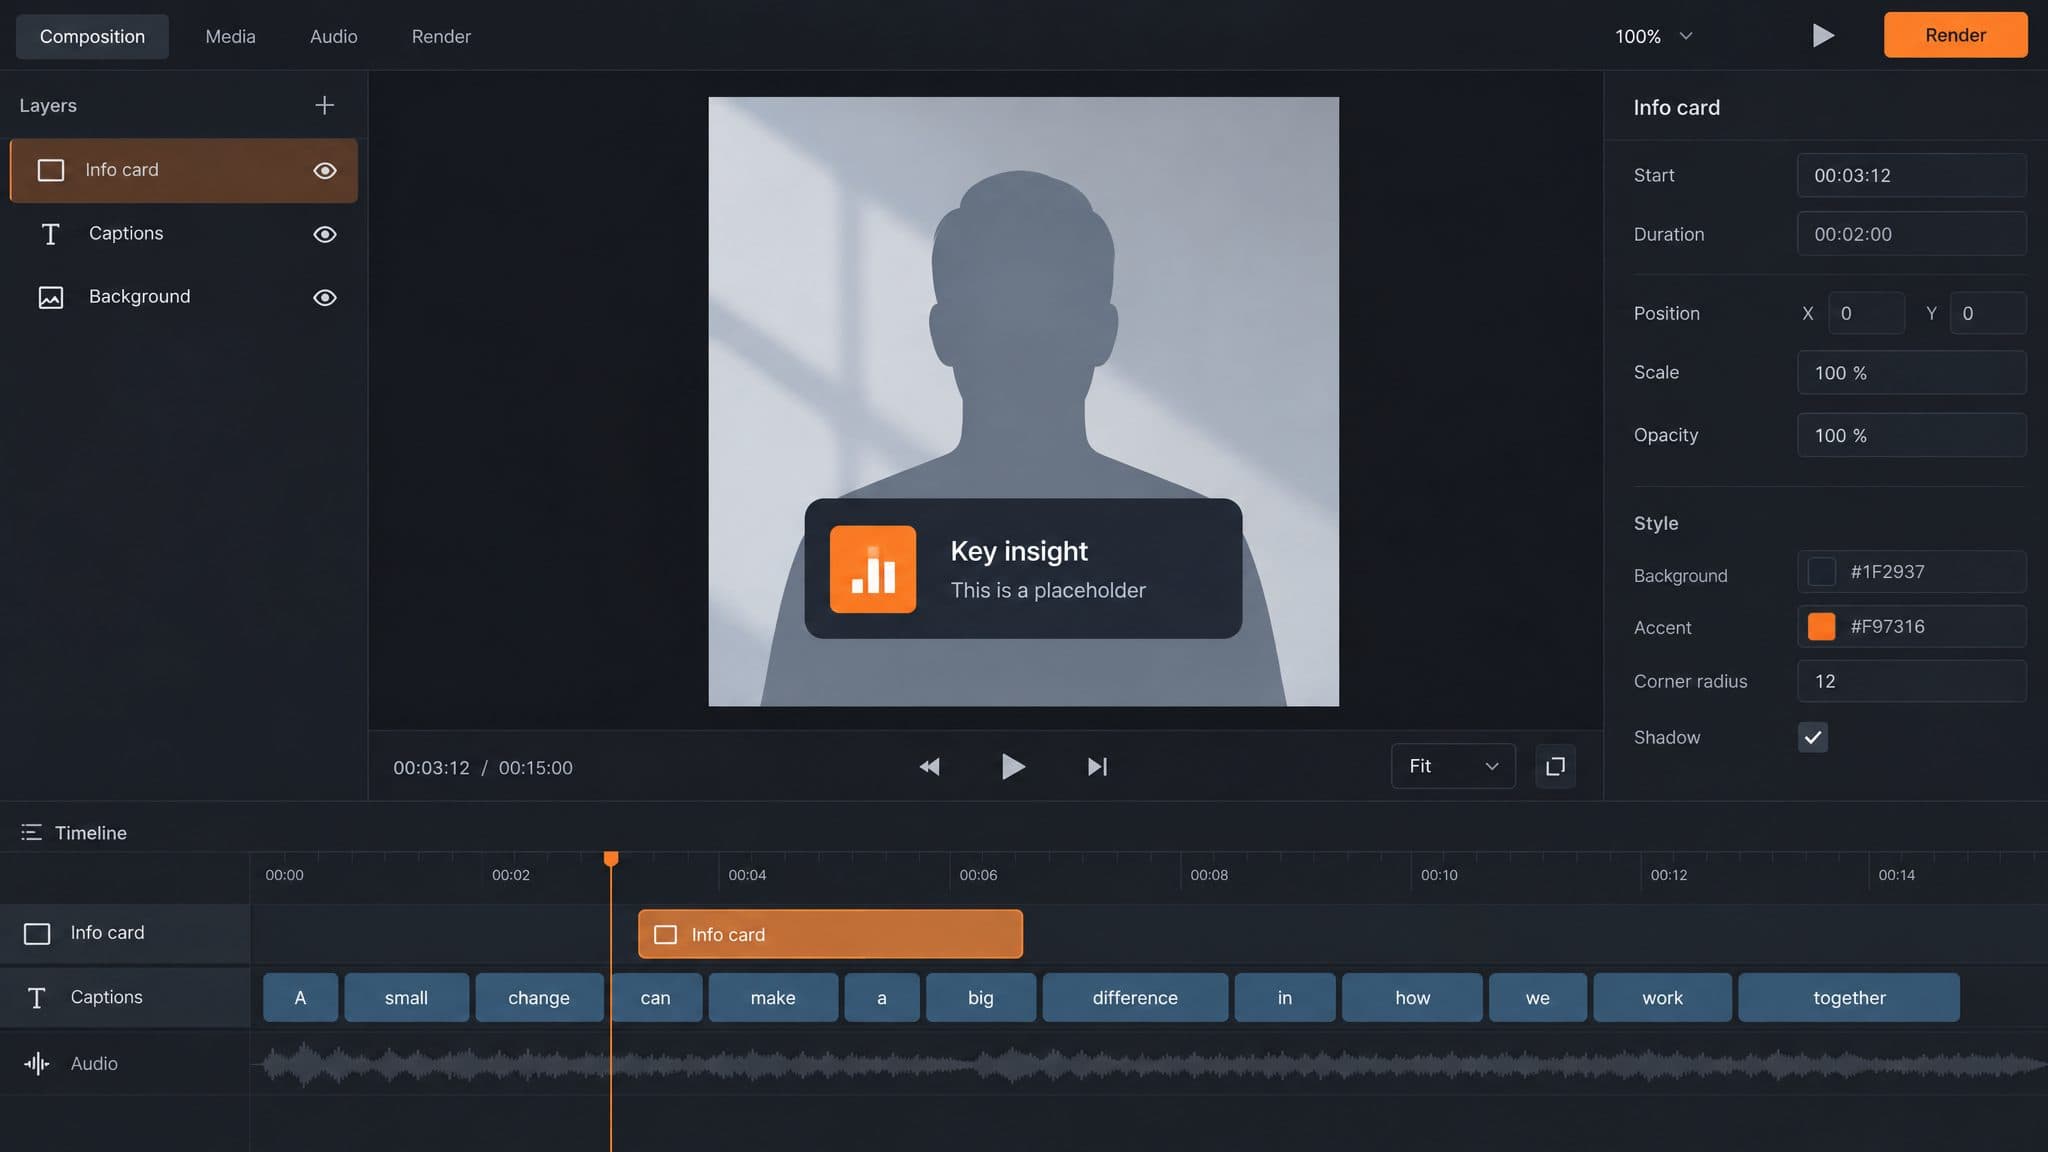Image resolution: width=2048 pixels, height=1152 pixels.
Task: Switch to the Render tab
Action: tap(441, 36)
